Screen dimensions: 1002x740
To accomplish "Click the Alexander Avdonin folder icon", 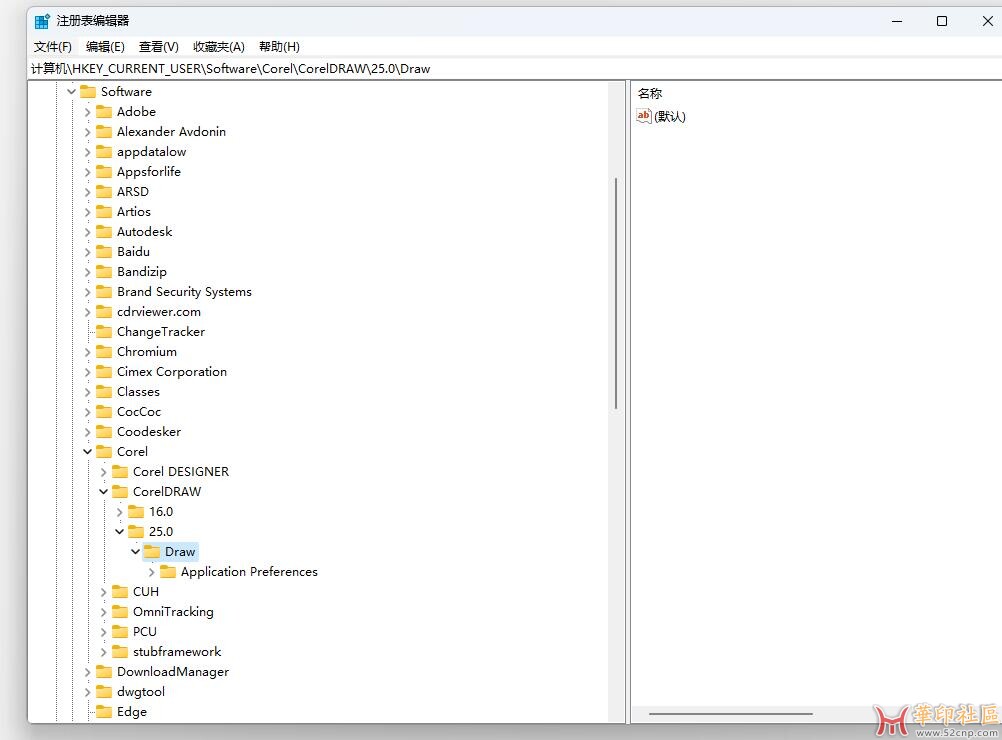I will tap(104, 132).
